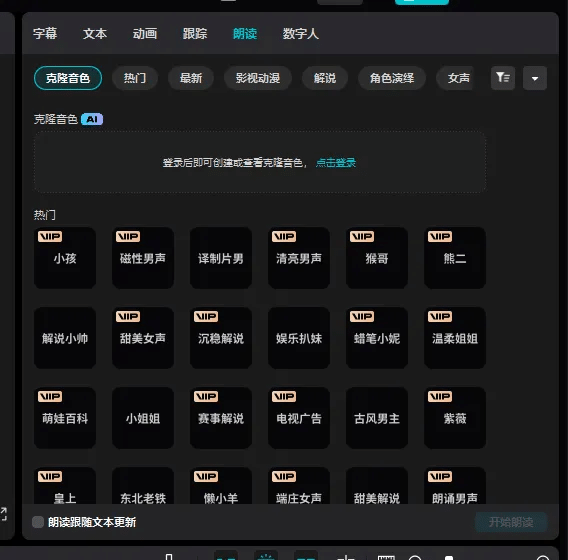The image size is (568, 560).
Task: Choose the 解说 category chip
Action: point(325,78)
